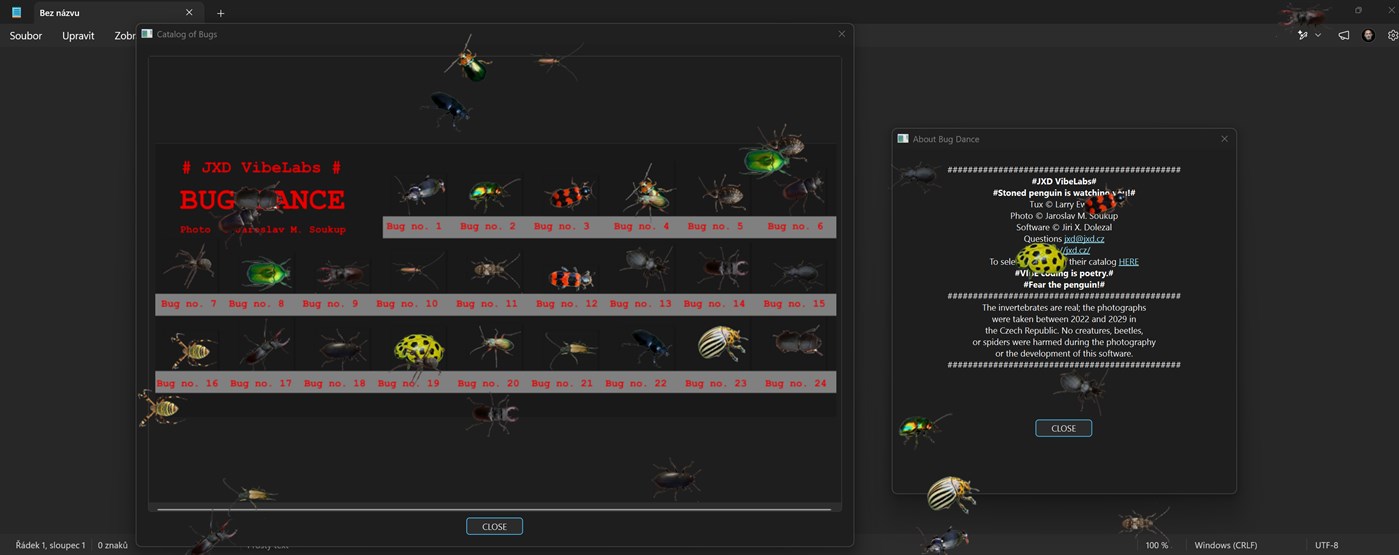Screen dimensions: 1399x555
Task: Click the Windows (CRLF) line ending indicator
Action: 1226,545
